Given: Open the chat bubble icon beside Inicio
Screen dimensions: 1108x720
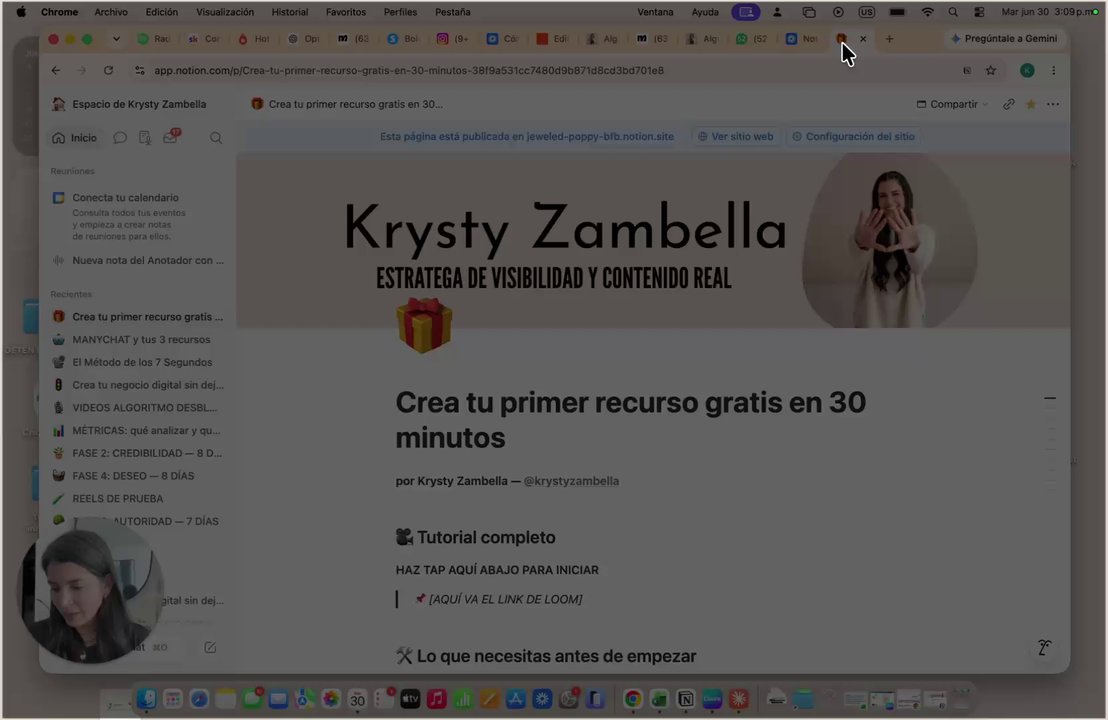Looking at the screenshot, I should tap(120, 138).
